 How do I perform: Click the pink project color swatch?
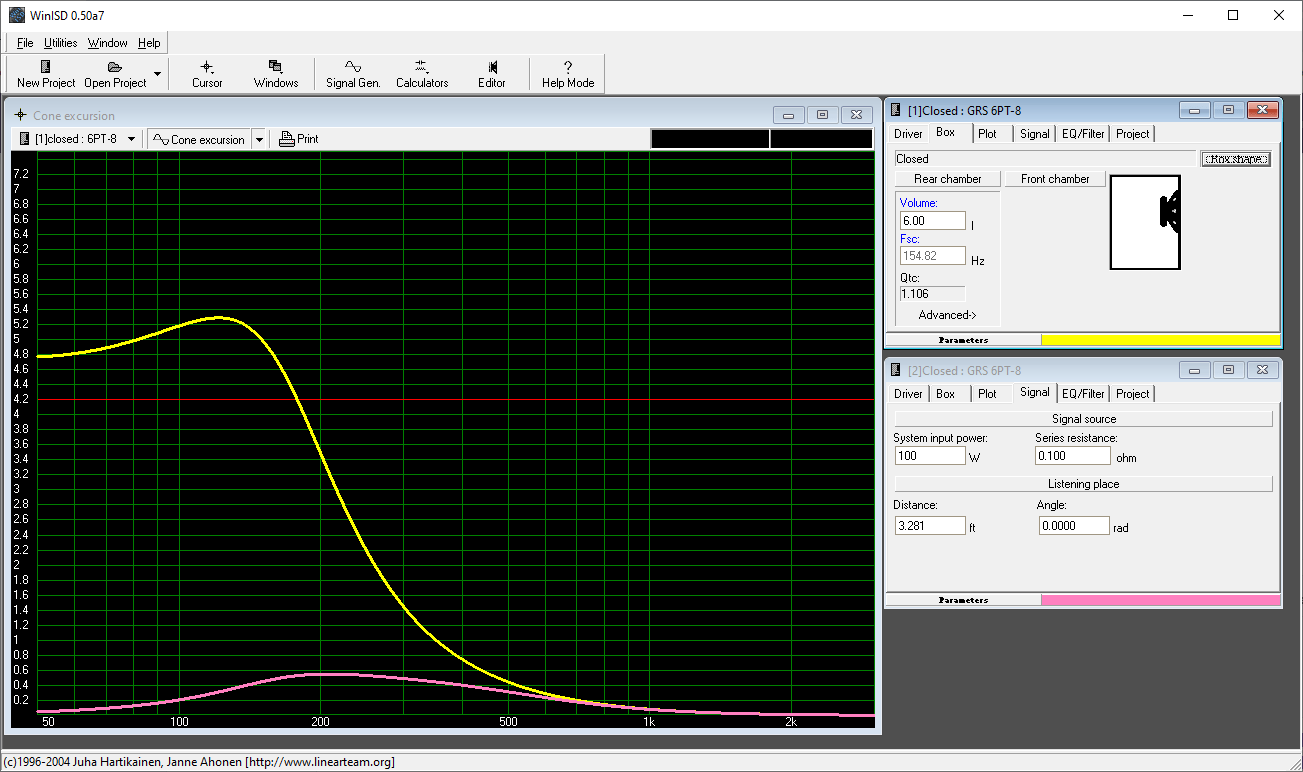click(x=1160, y=600)
